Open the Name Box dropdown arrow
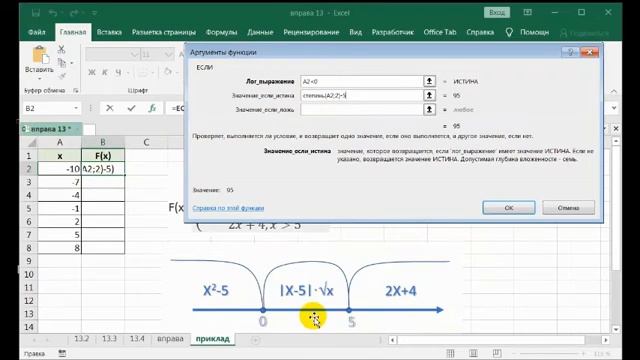The image size is (640, 360). (76, 108)
